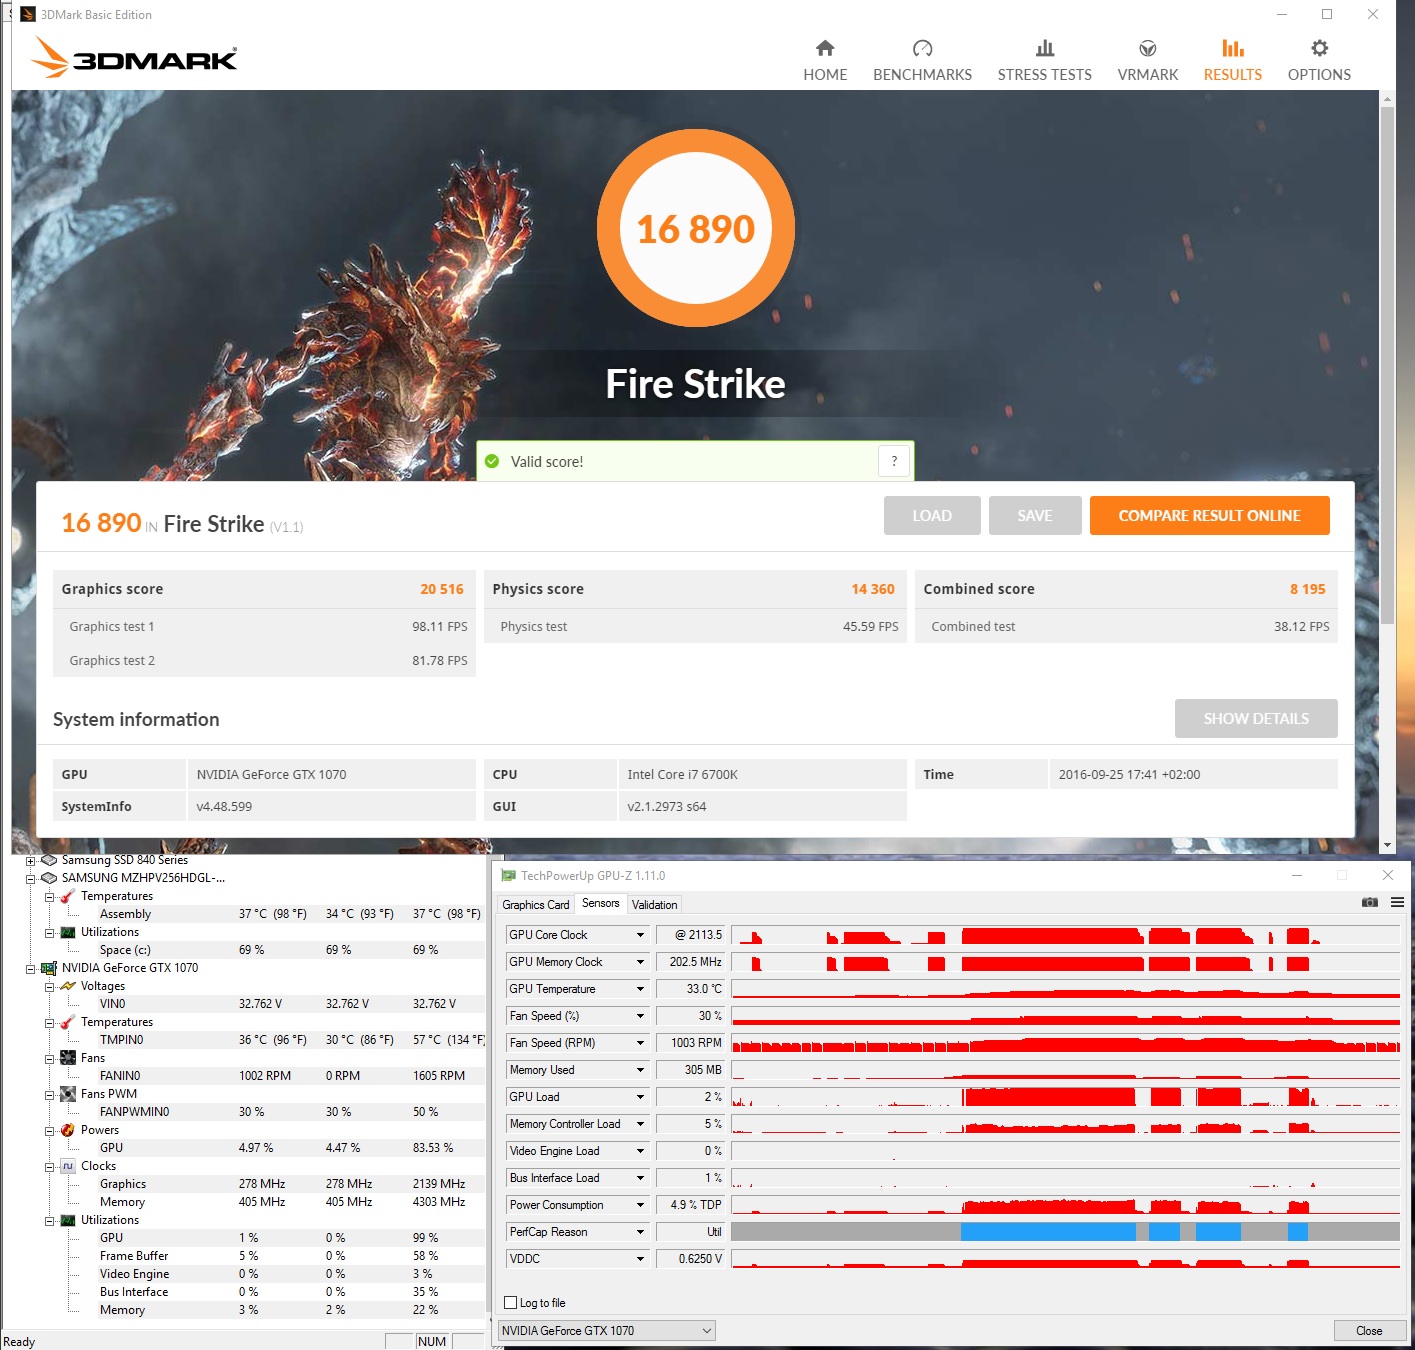Click the GPU-Z title bar app icon
This screenshot has height=1350, width=1415.
click(508, 875)
